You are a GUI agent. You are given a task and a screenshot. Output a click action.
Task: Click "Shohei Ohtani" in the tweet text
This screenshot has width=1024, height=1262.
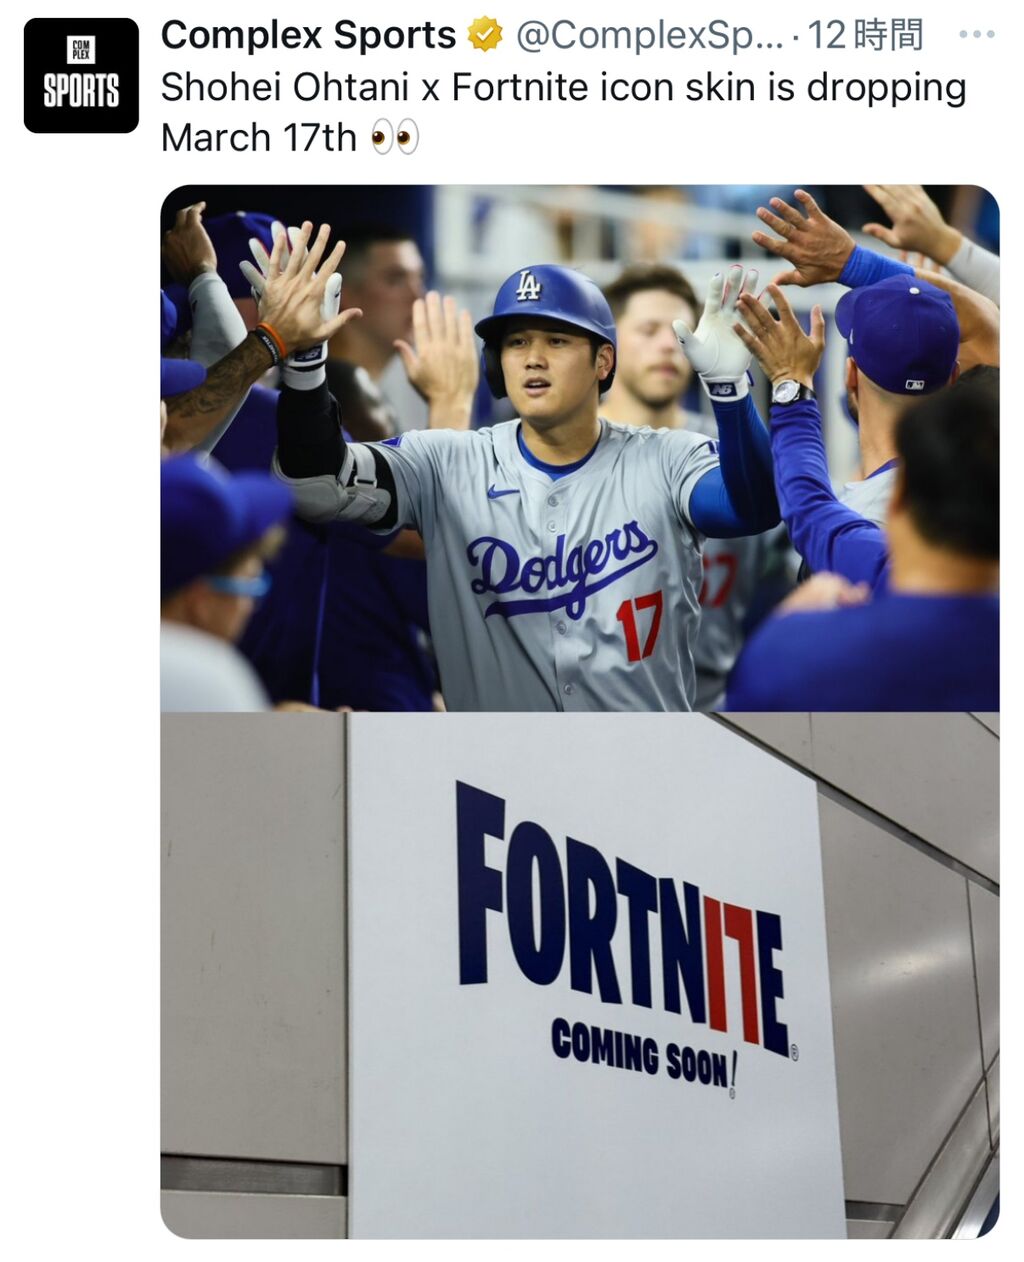pyautogui.click(x=285, y=88)
